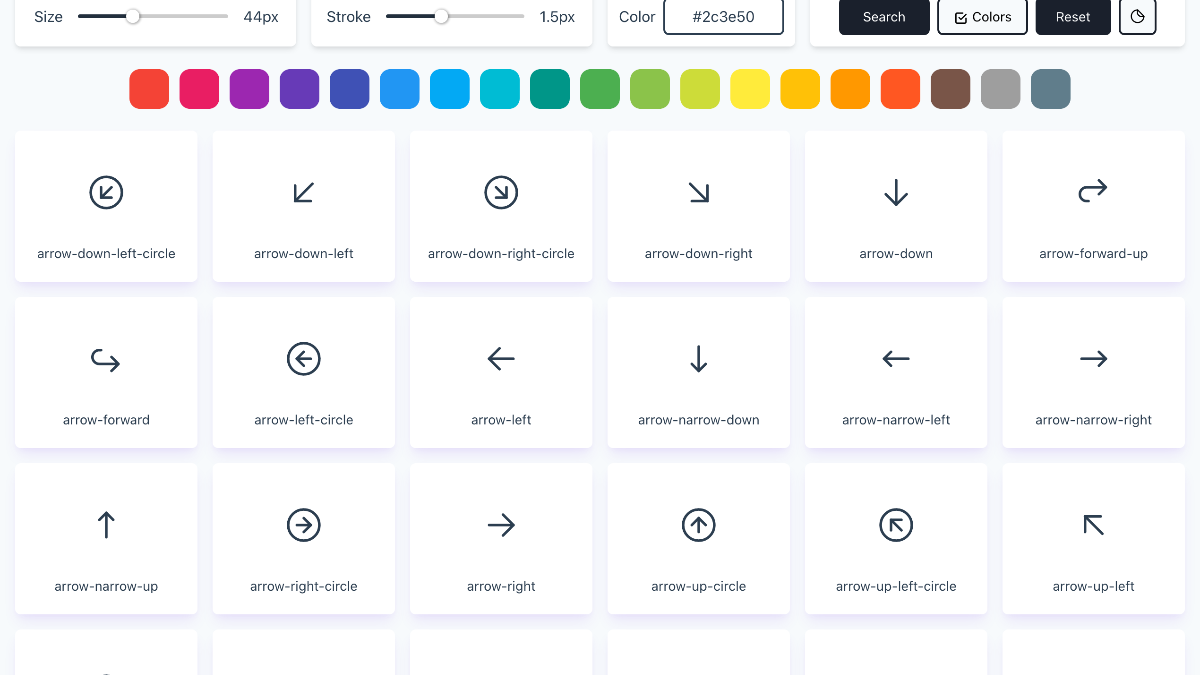Select the arrow-narrow-up icon card

coord(106,538)
